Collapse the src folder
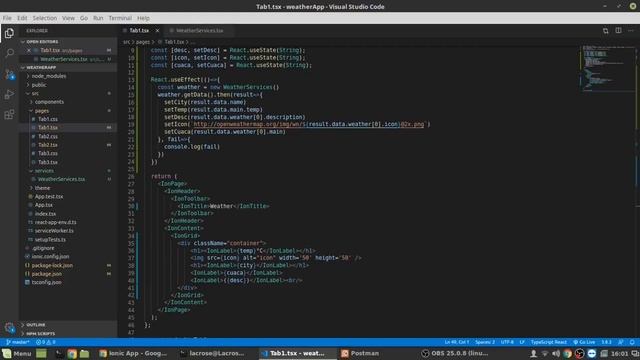 [35, 93]
